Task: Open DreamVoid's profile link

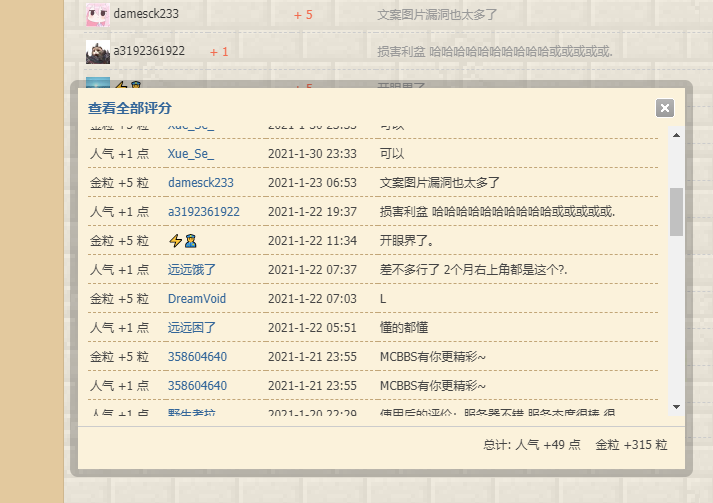Action: [197, 299]
